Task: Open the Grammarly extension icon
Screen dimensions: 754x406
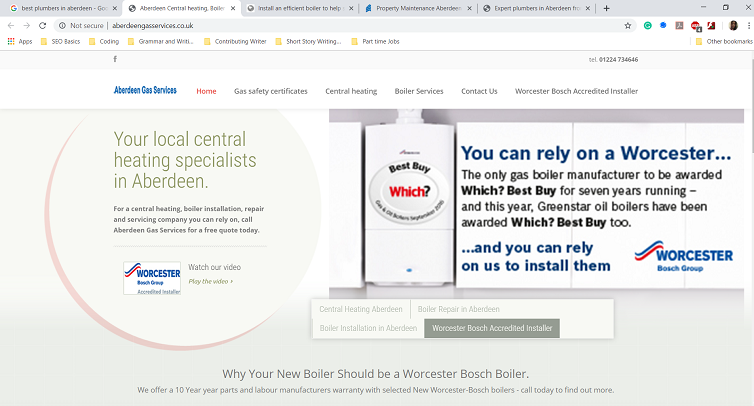Action: point(648,25)
